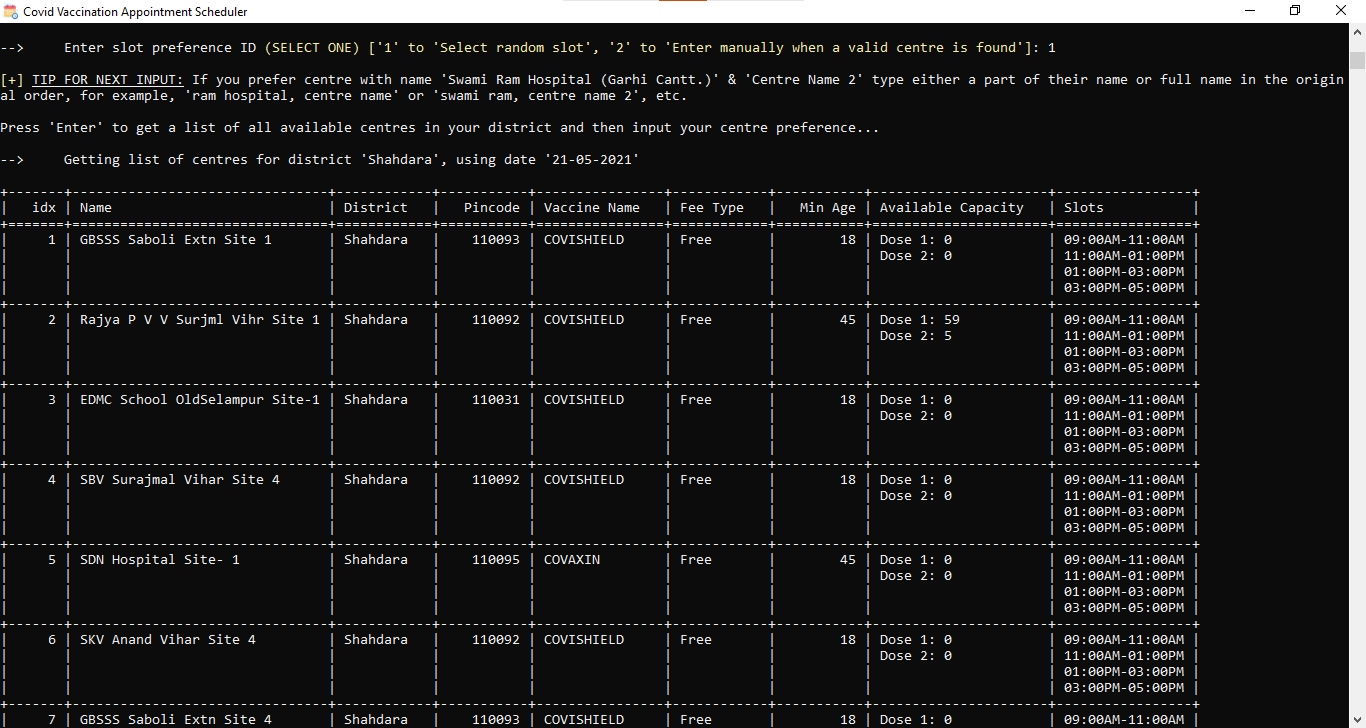1366x728 pixels.
Task: Select 'GBSSS Saboli Extn Site 1' centre name
Action: [176, 240]
